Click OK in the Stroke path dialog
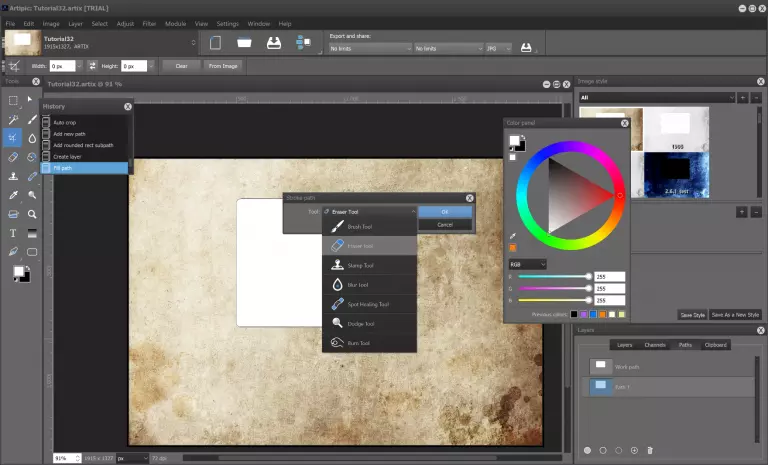This screenshot has width=768, height=465. pos(445,212)
